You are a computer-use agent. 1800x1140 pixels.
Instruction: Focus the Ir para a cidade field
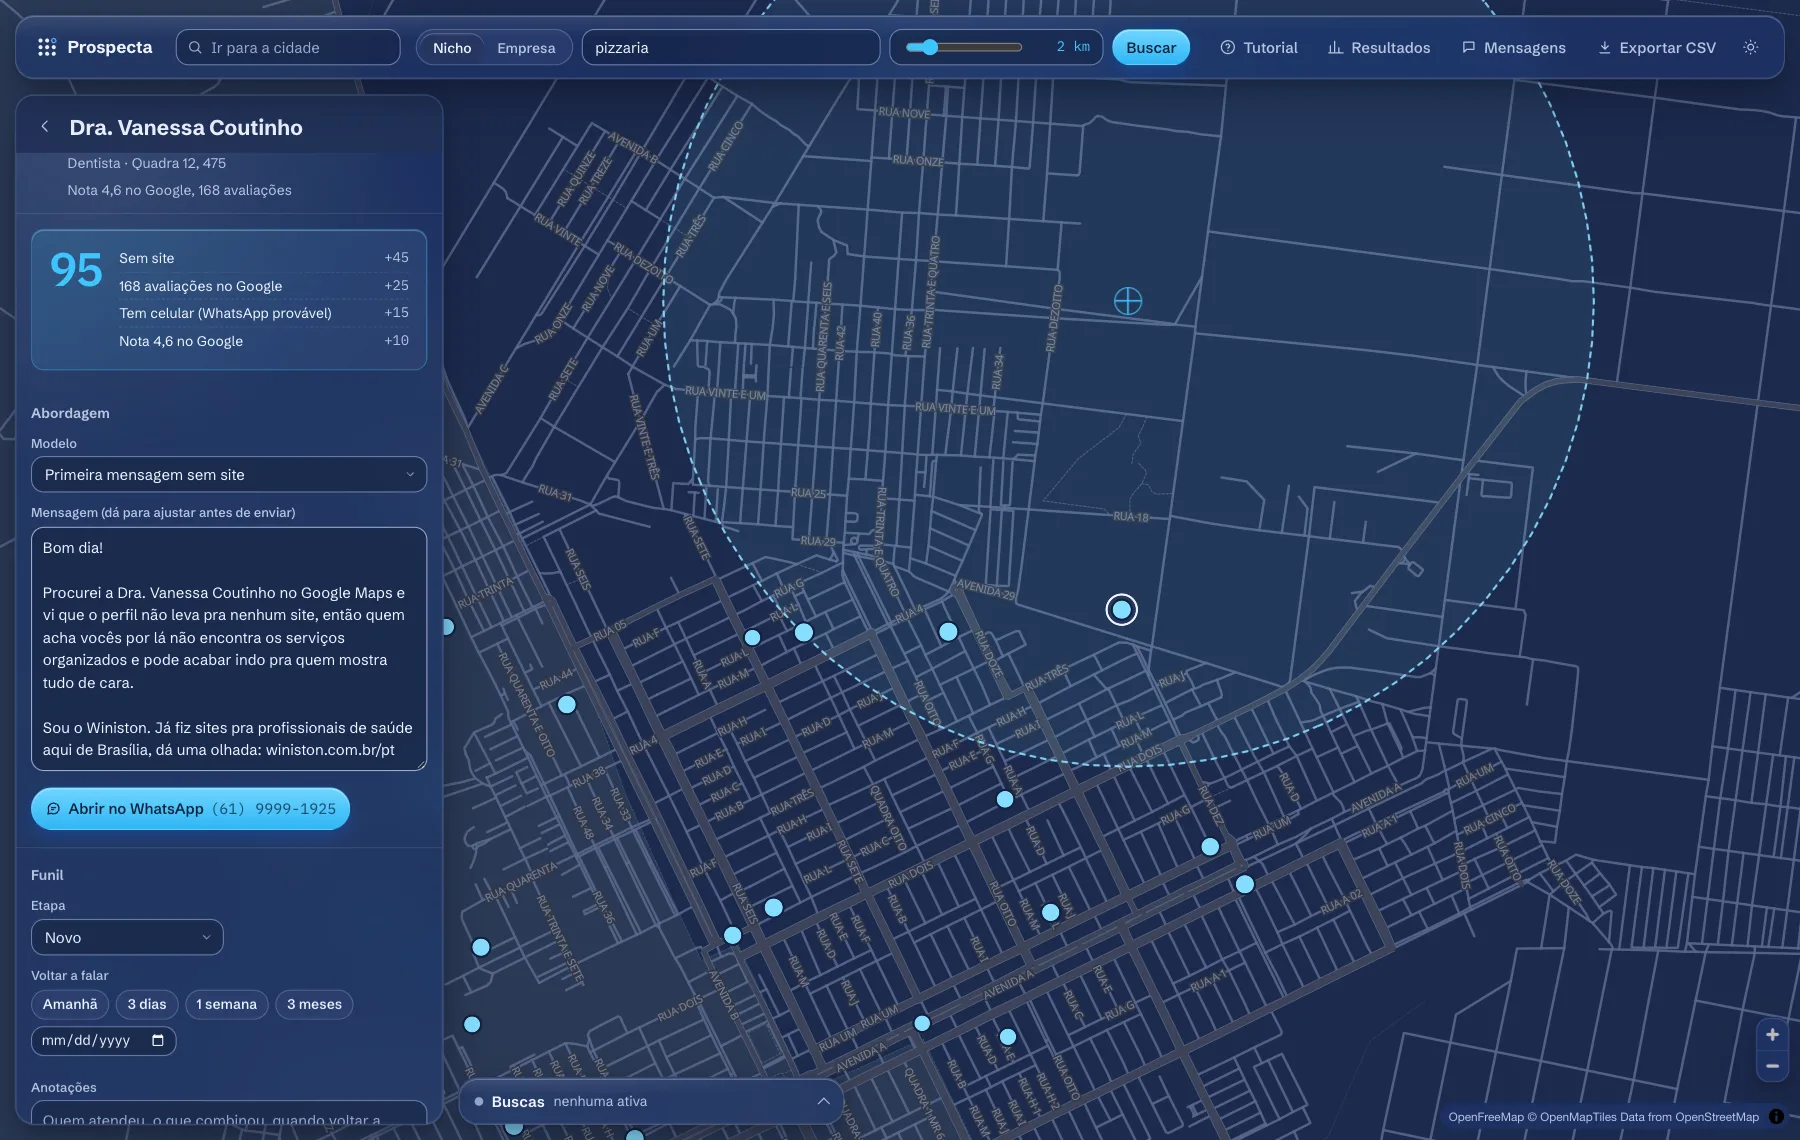(x=288, y=47)
